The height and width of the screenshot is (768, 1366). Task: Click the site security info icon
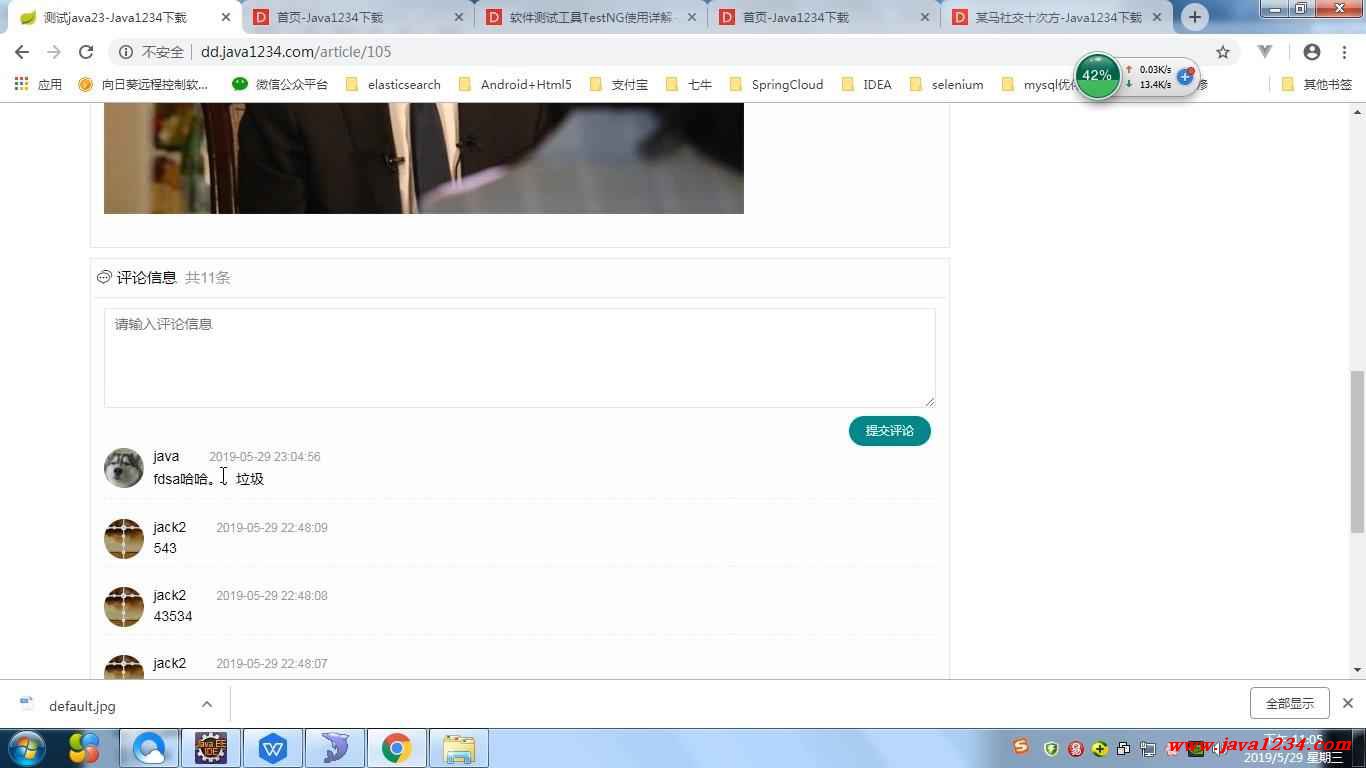click(x=126, y=52)
